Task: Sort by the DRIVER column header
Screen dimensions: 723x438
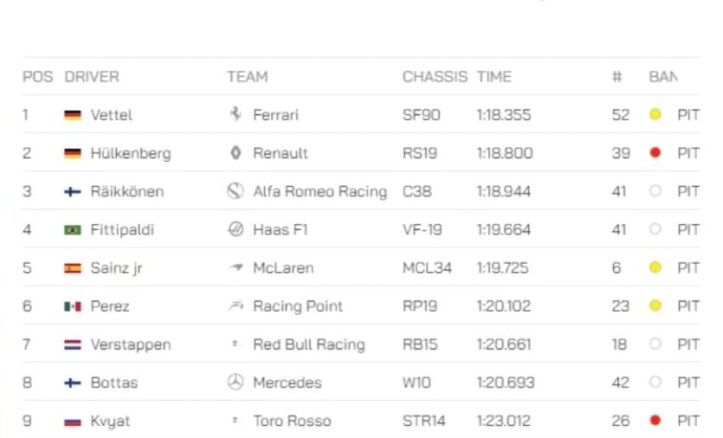Action: tap(91, 77)
